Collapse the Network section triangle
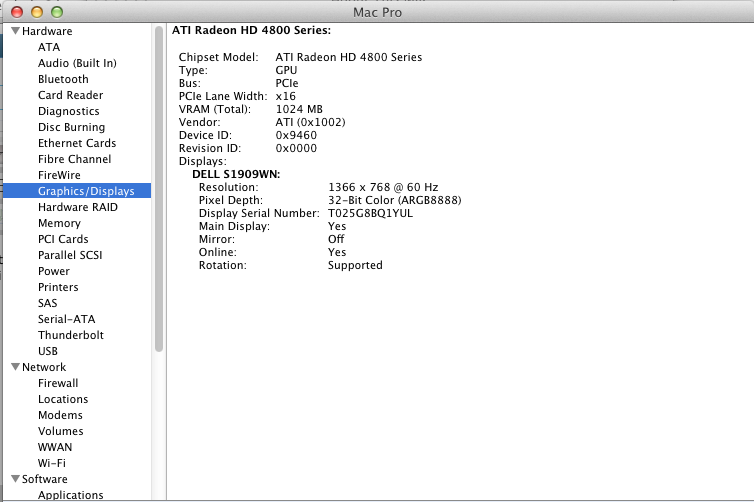The image size is (754, 502). click(15, 367)
